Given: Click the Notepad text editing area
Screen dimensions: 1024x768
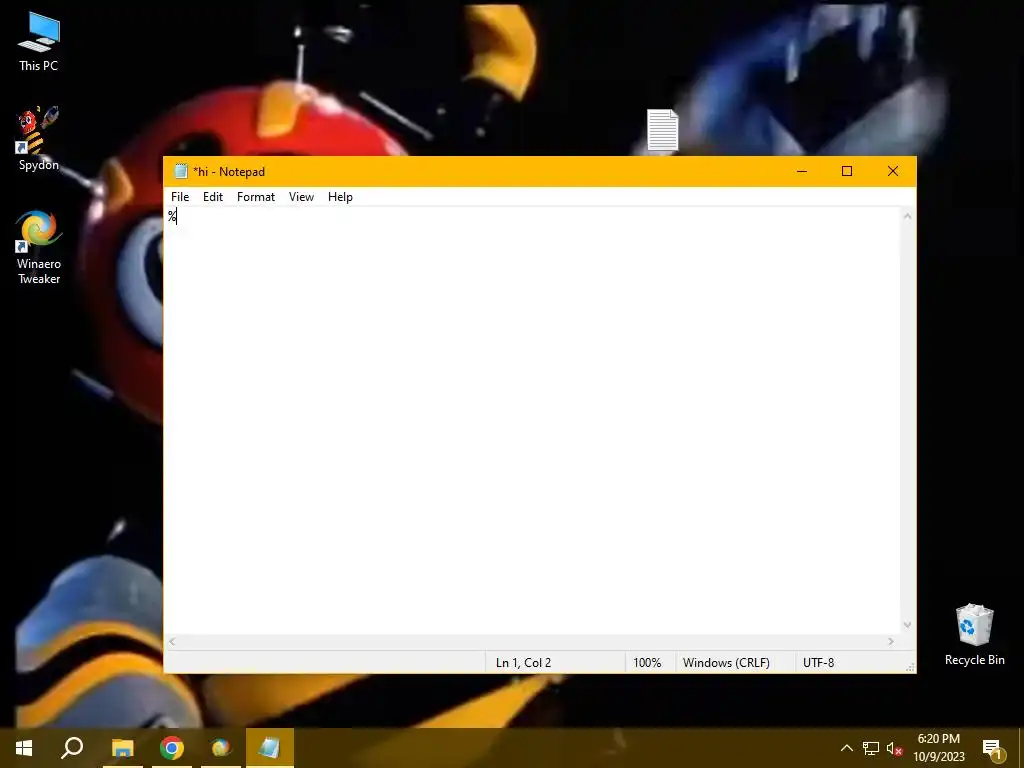Looking at the screenshot, I should pyautogui.click(x=532, y=421).
